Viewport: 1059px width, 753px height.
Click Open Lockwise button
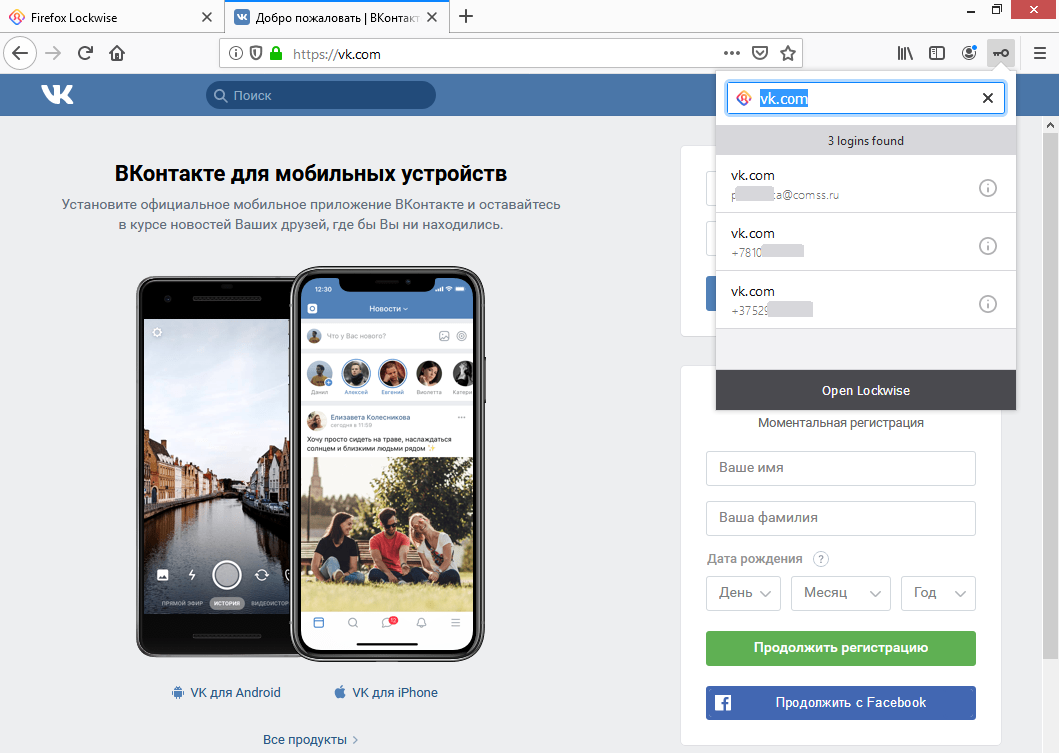tap(866, 390)
